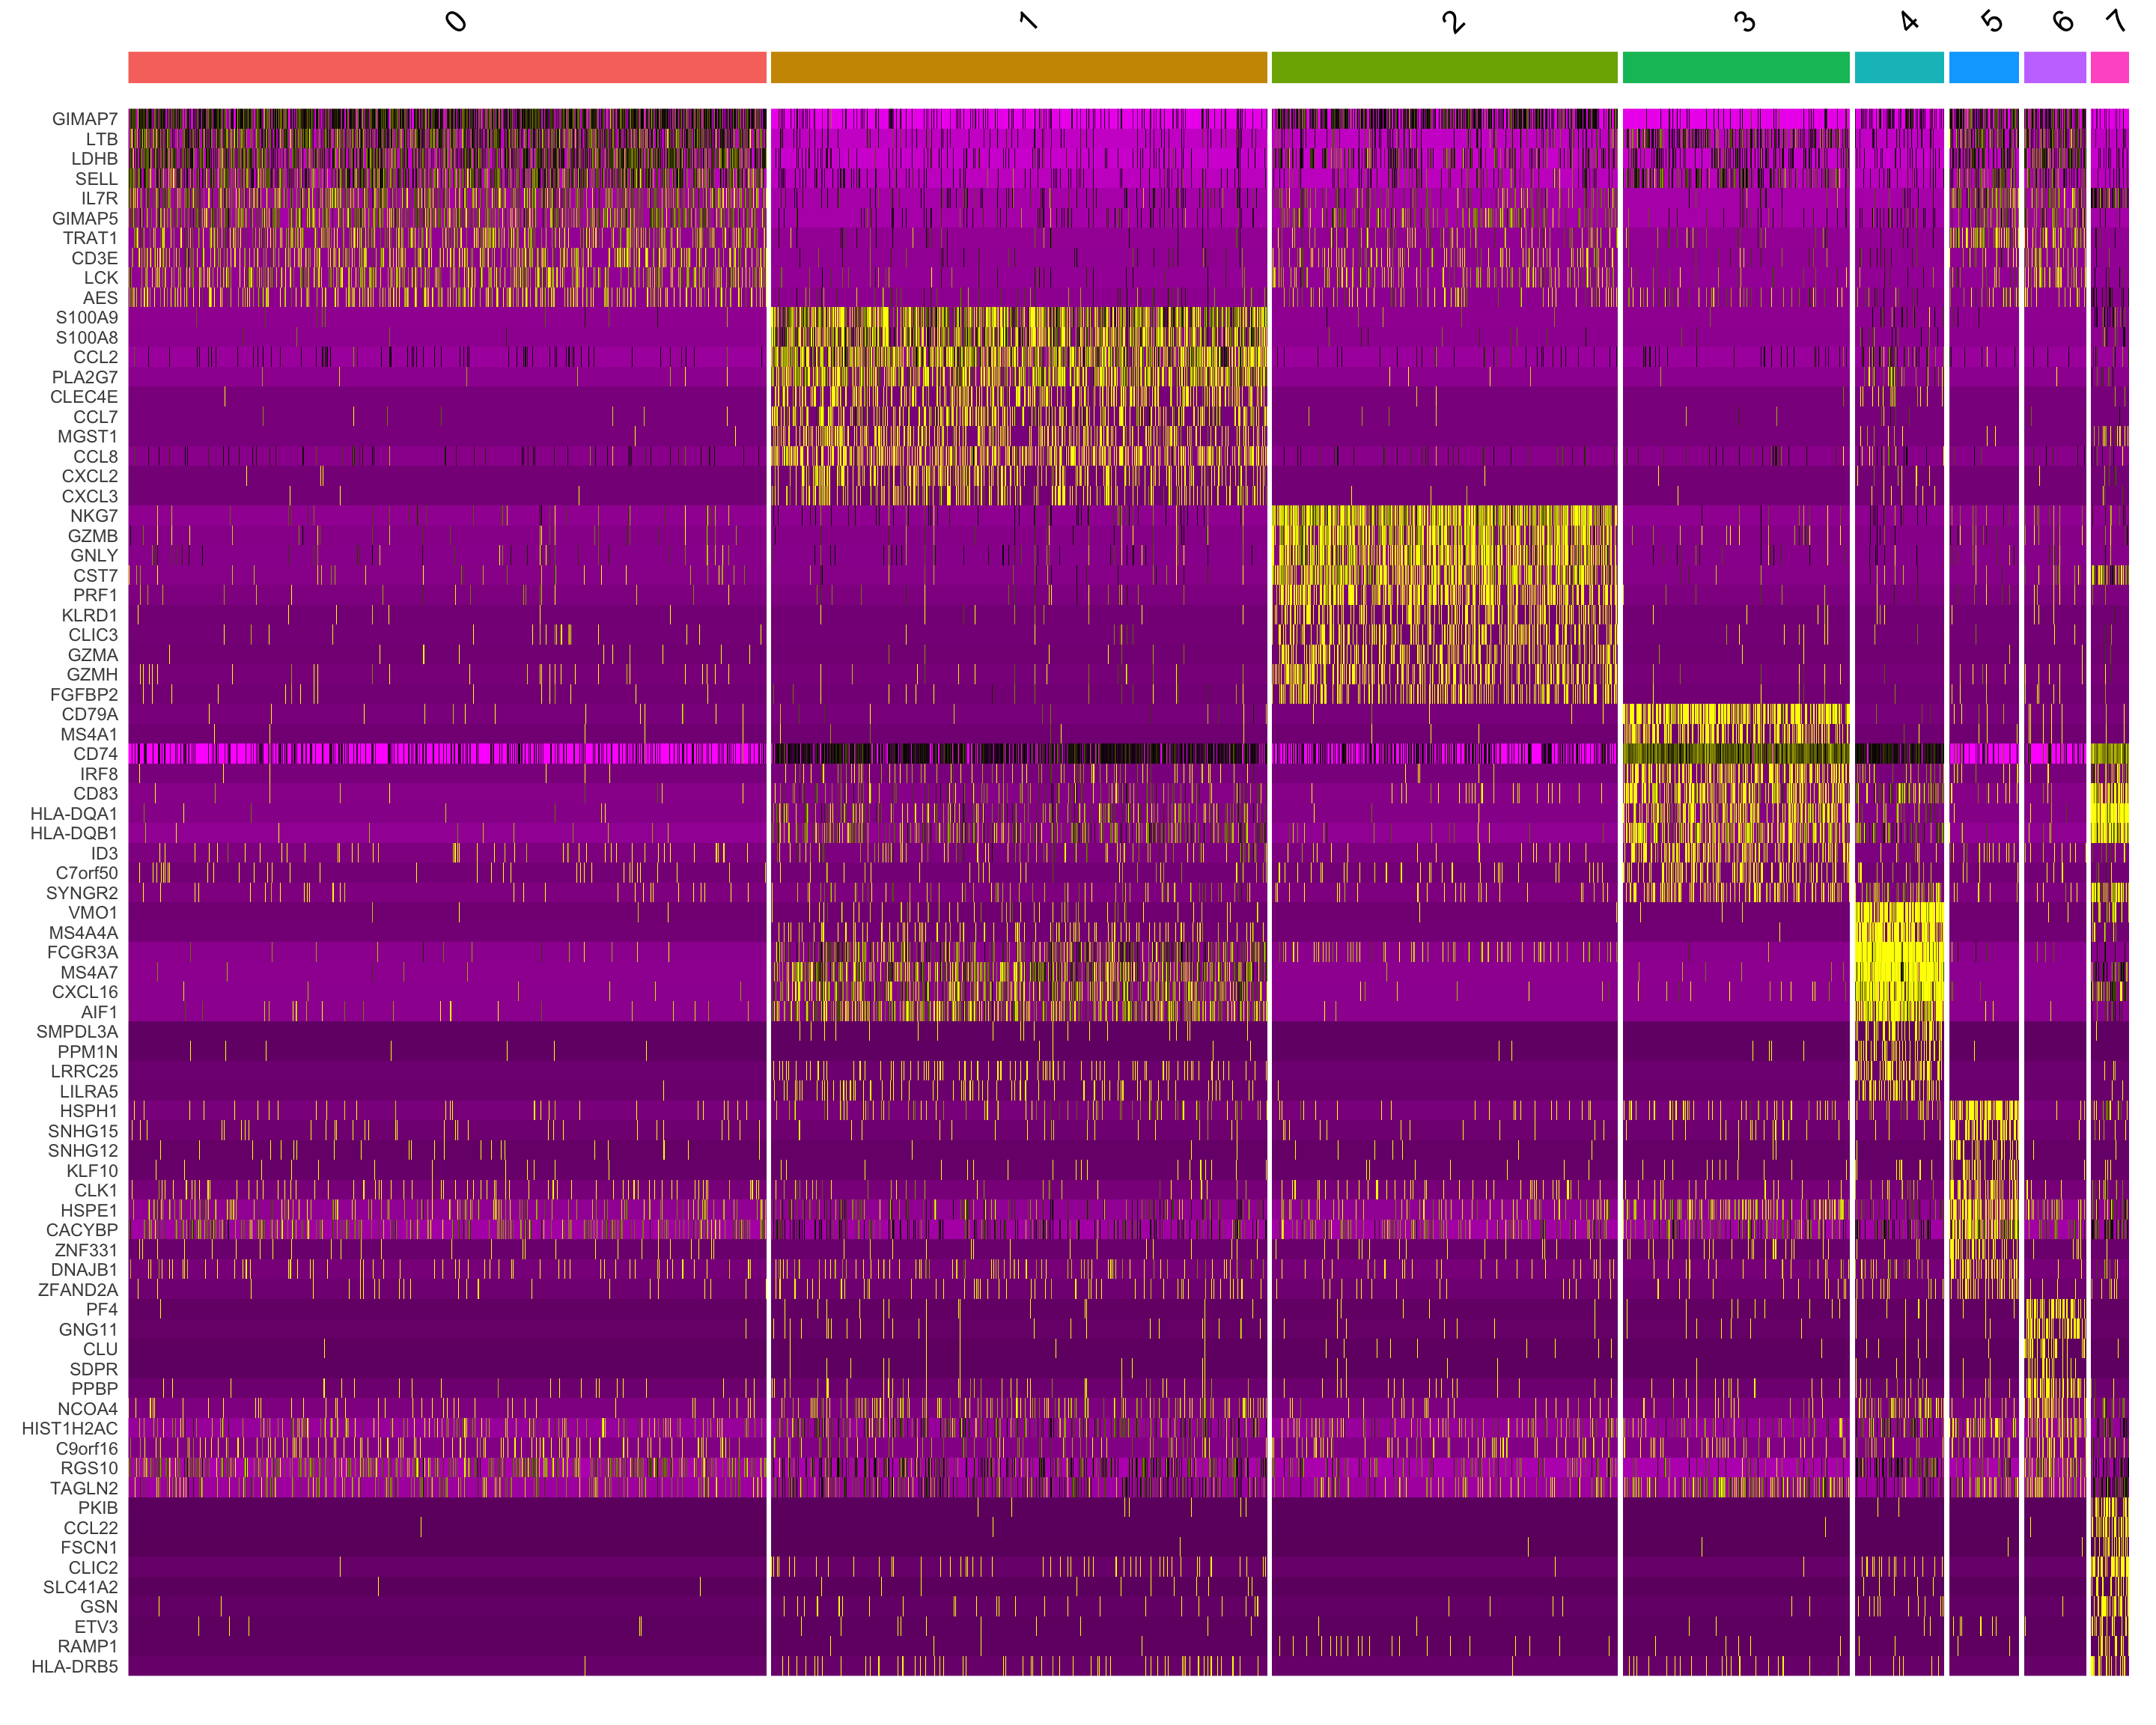Select the CXCL16 gene label

[x=85, y=992]
